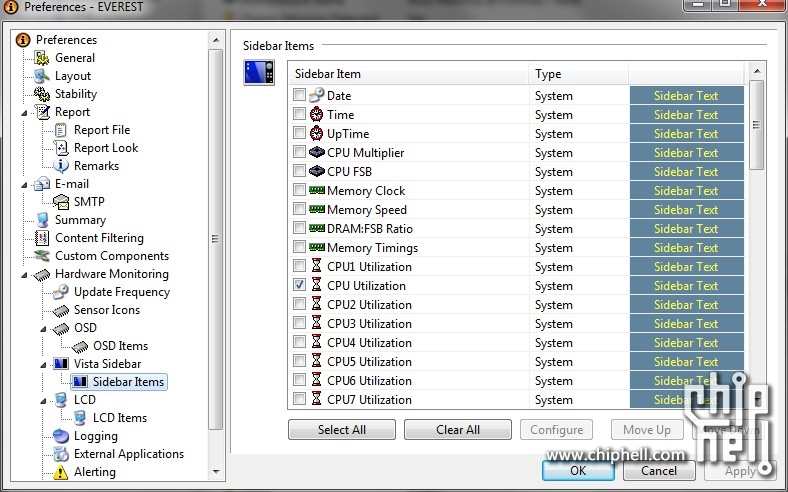Click the Sensor Icons chip icon

tap(61, 311)
